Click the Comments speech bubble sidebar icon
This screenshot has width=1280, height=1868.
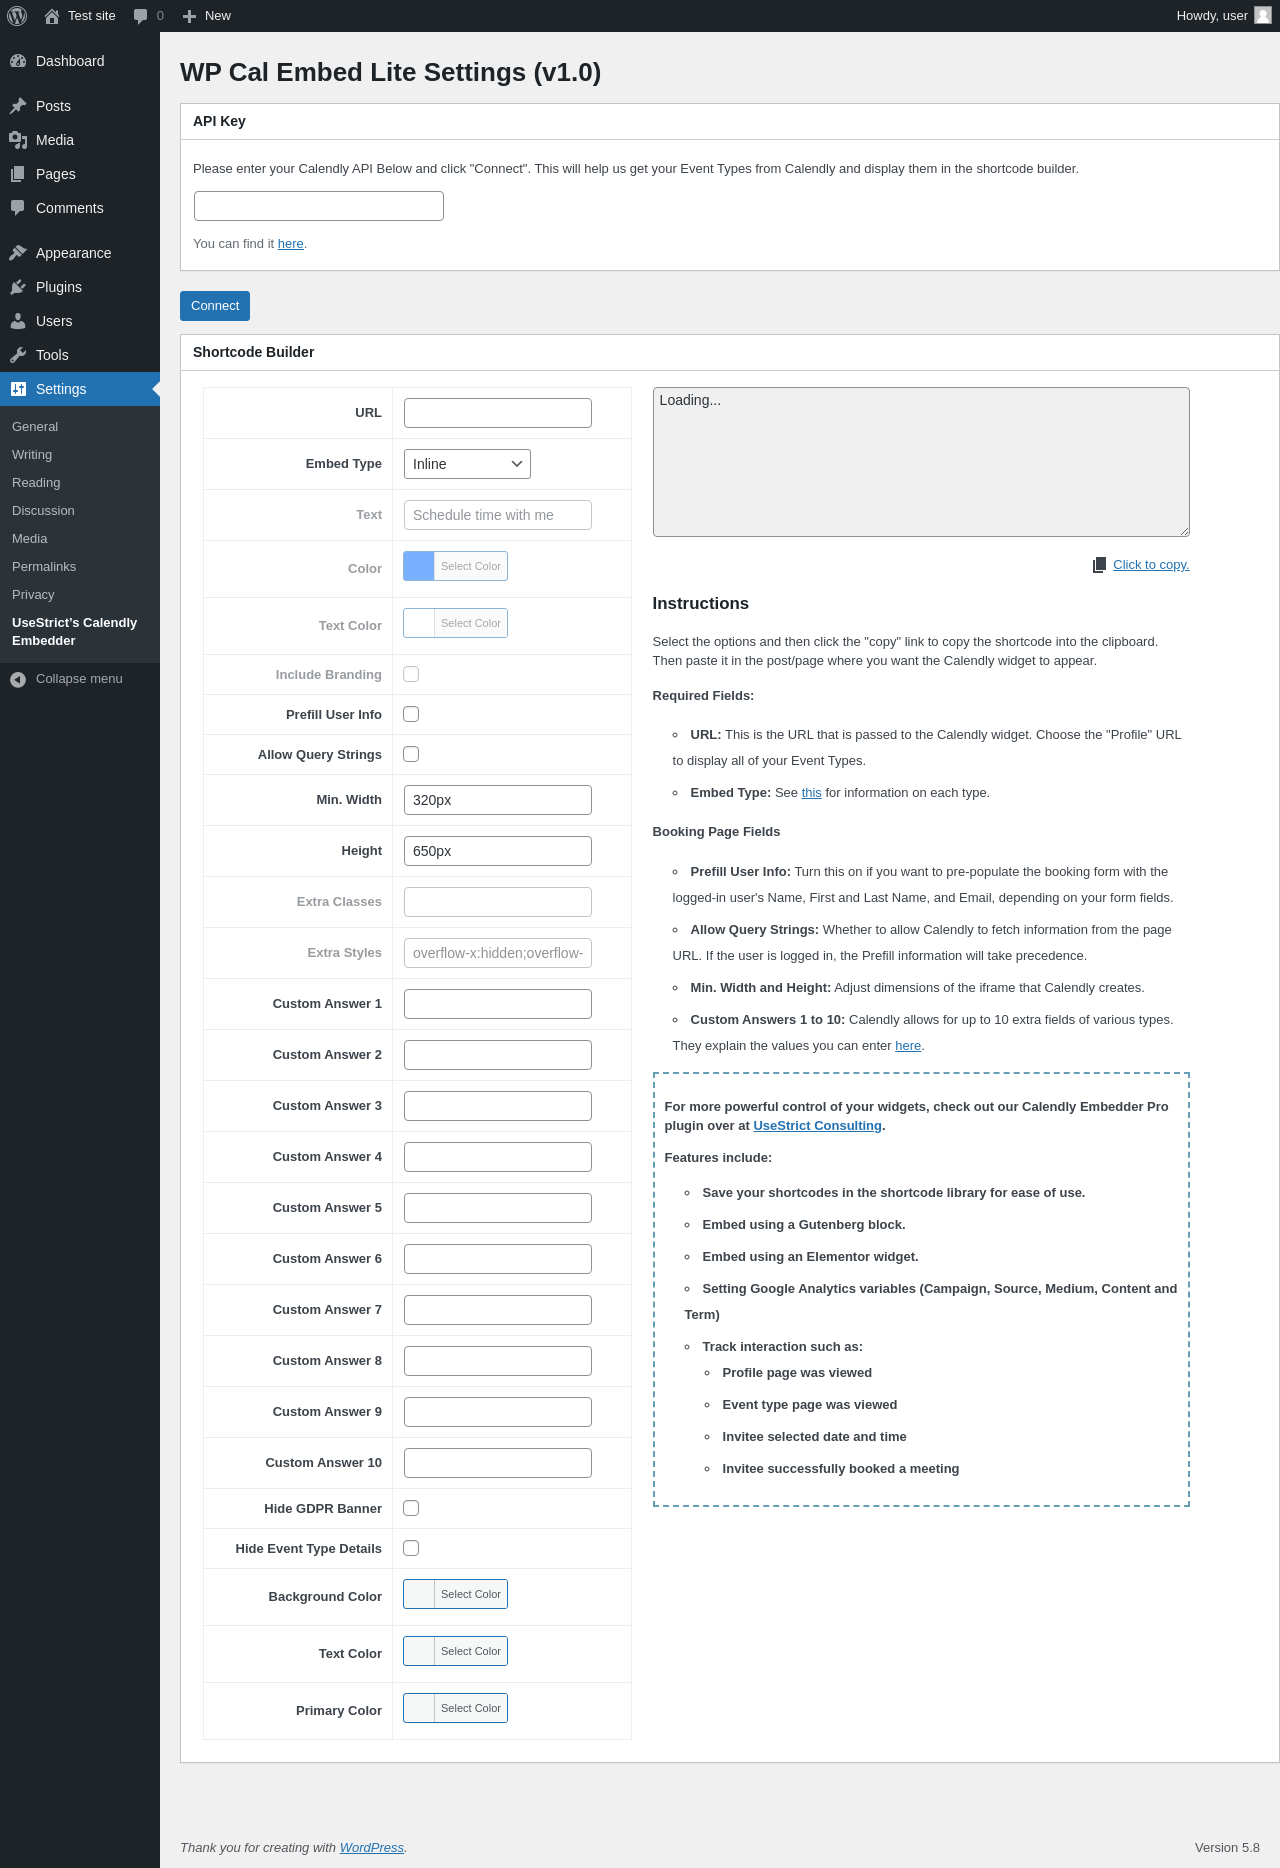(x=18, y=208)
